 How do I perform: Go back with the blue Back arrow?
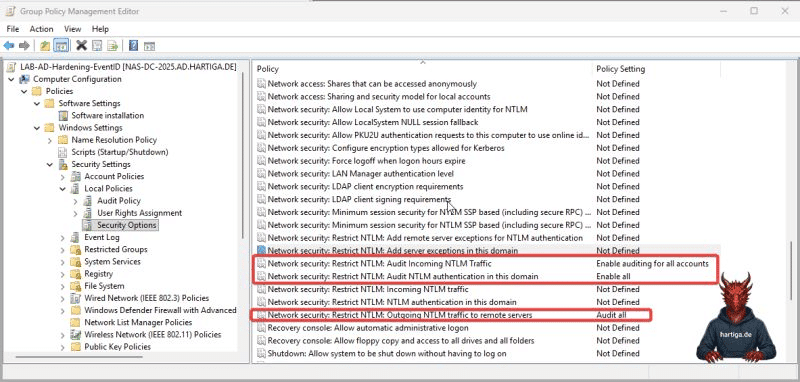pos(9,46)
